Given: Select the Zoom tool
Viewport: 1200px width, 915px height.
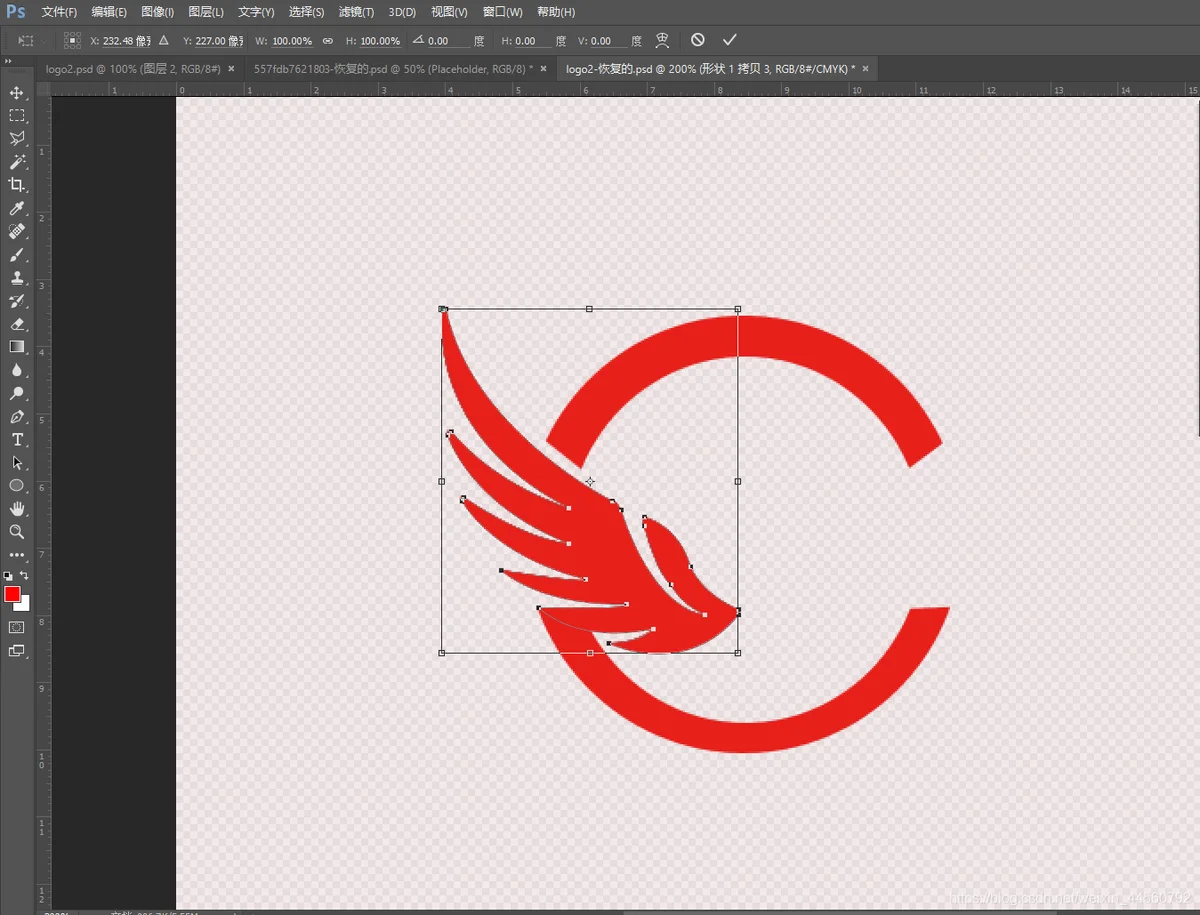Looking at the screenshot, I should (x=17, y=532).
